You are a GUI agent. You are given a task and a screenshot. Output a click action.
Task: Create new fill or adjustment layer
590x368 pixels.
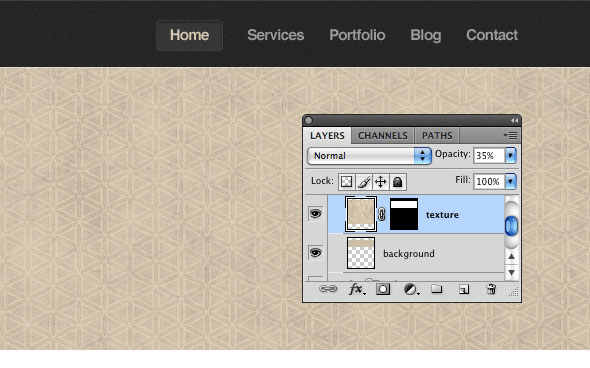tap(411, 289)
